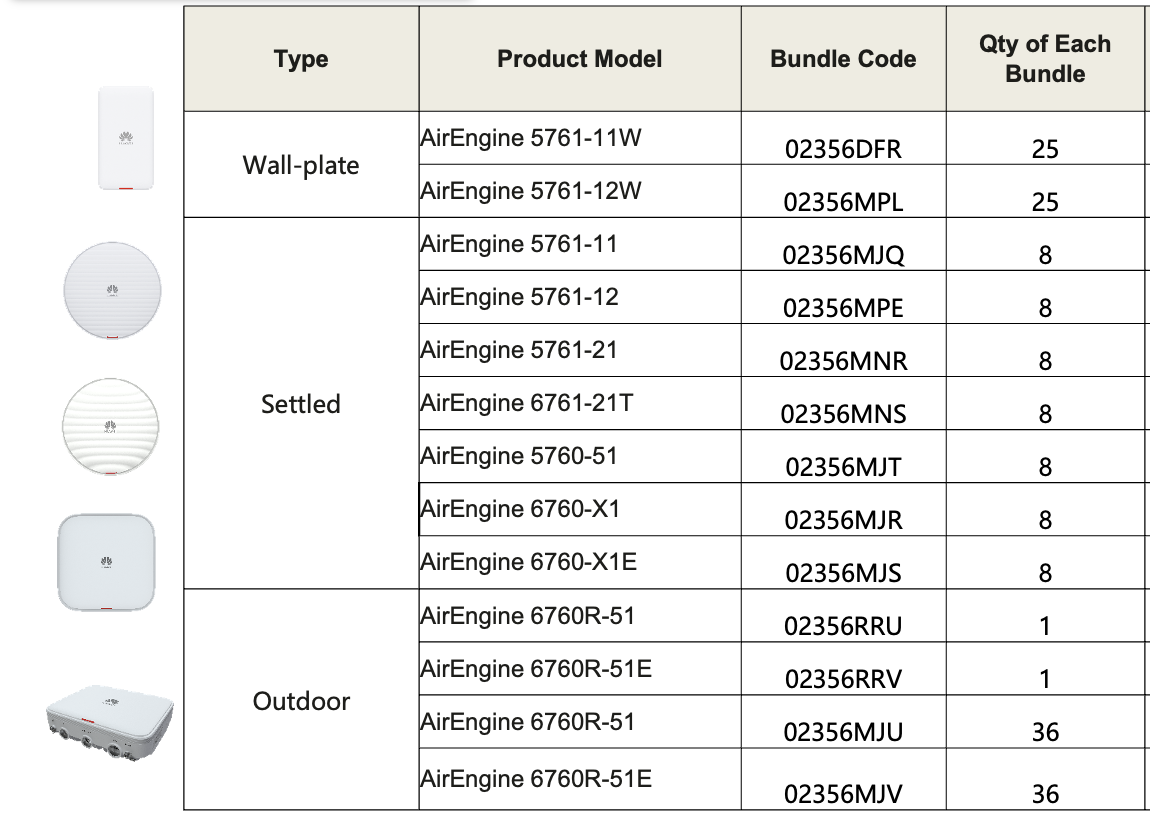Select the Settled type cell

tap(301, 403)
